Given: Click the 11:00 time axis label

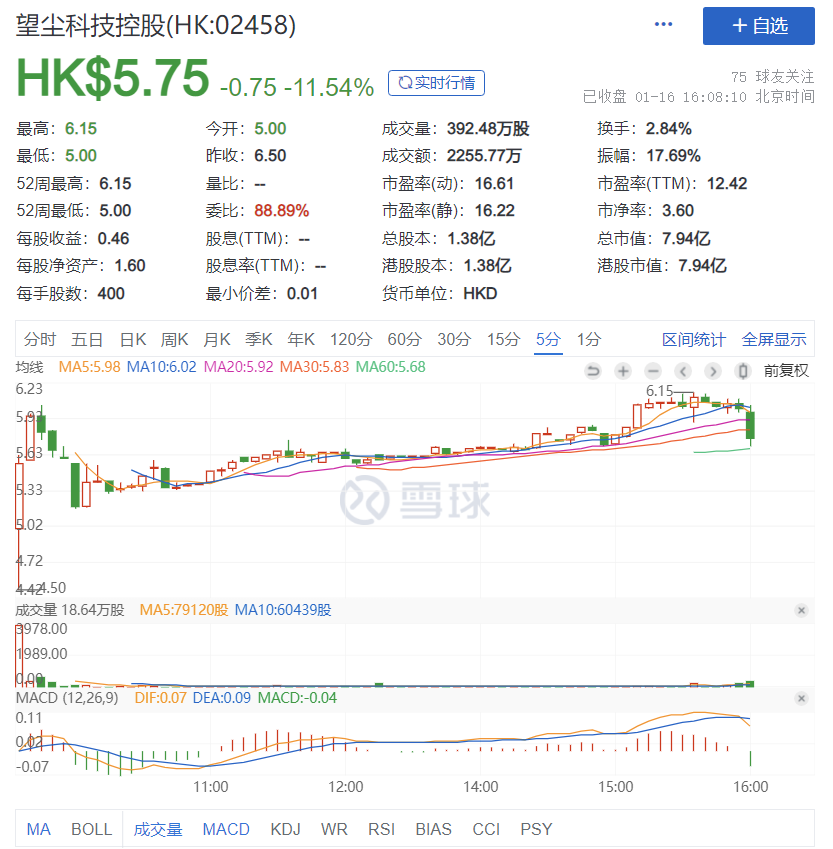Looking at the screenshot, I should click(x=210, y=786).
